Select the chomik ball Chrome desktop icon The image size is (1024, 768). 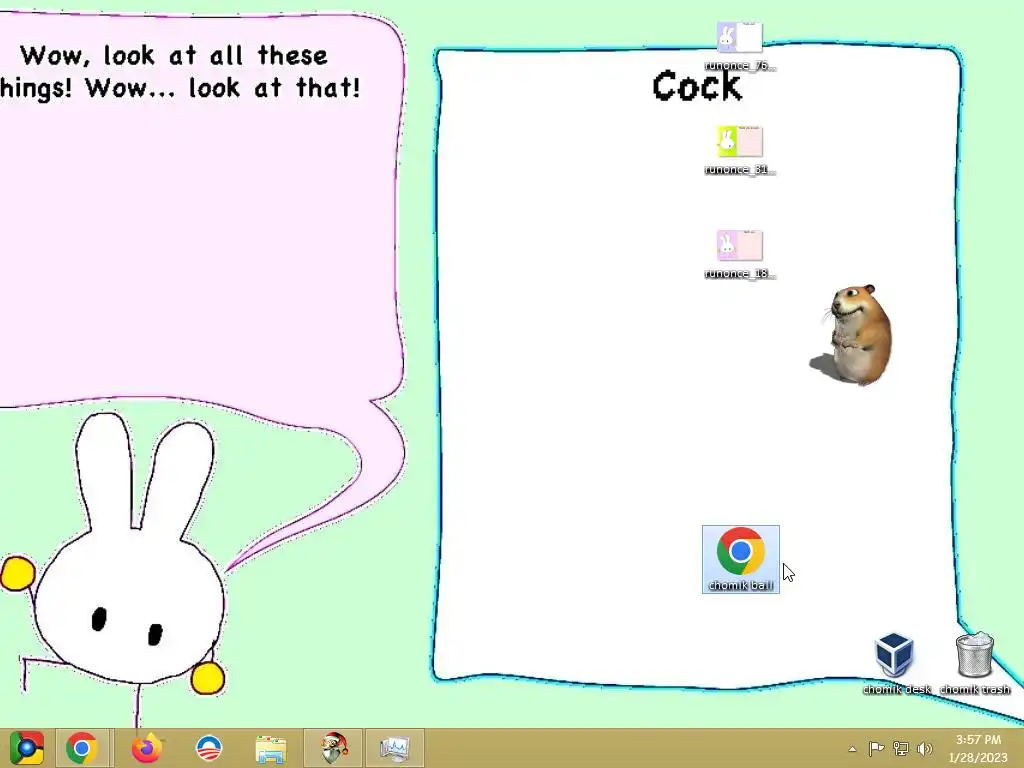coord(741,560)
